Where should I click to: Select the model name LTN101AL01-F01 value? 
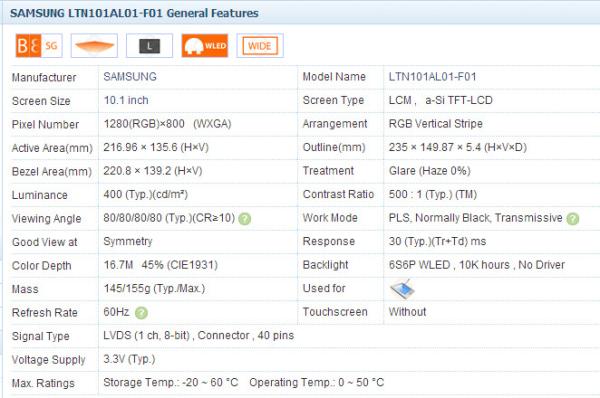tap(432, 77)
